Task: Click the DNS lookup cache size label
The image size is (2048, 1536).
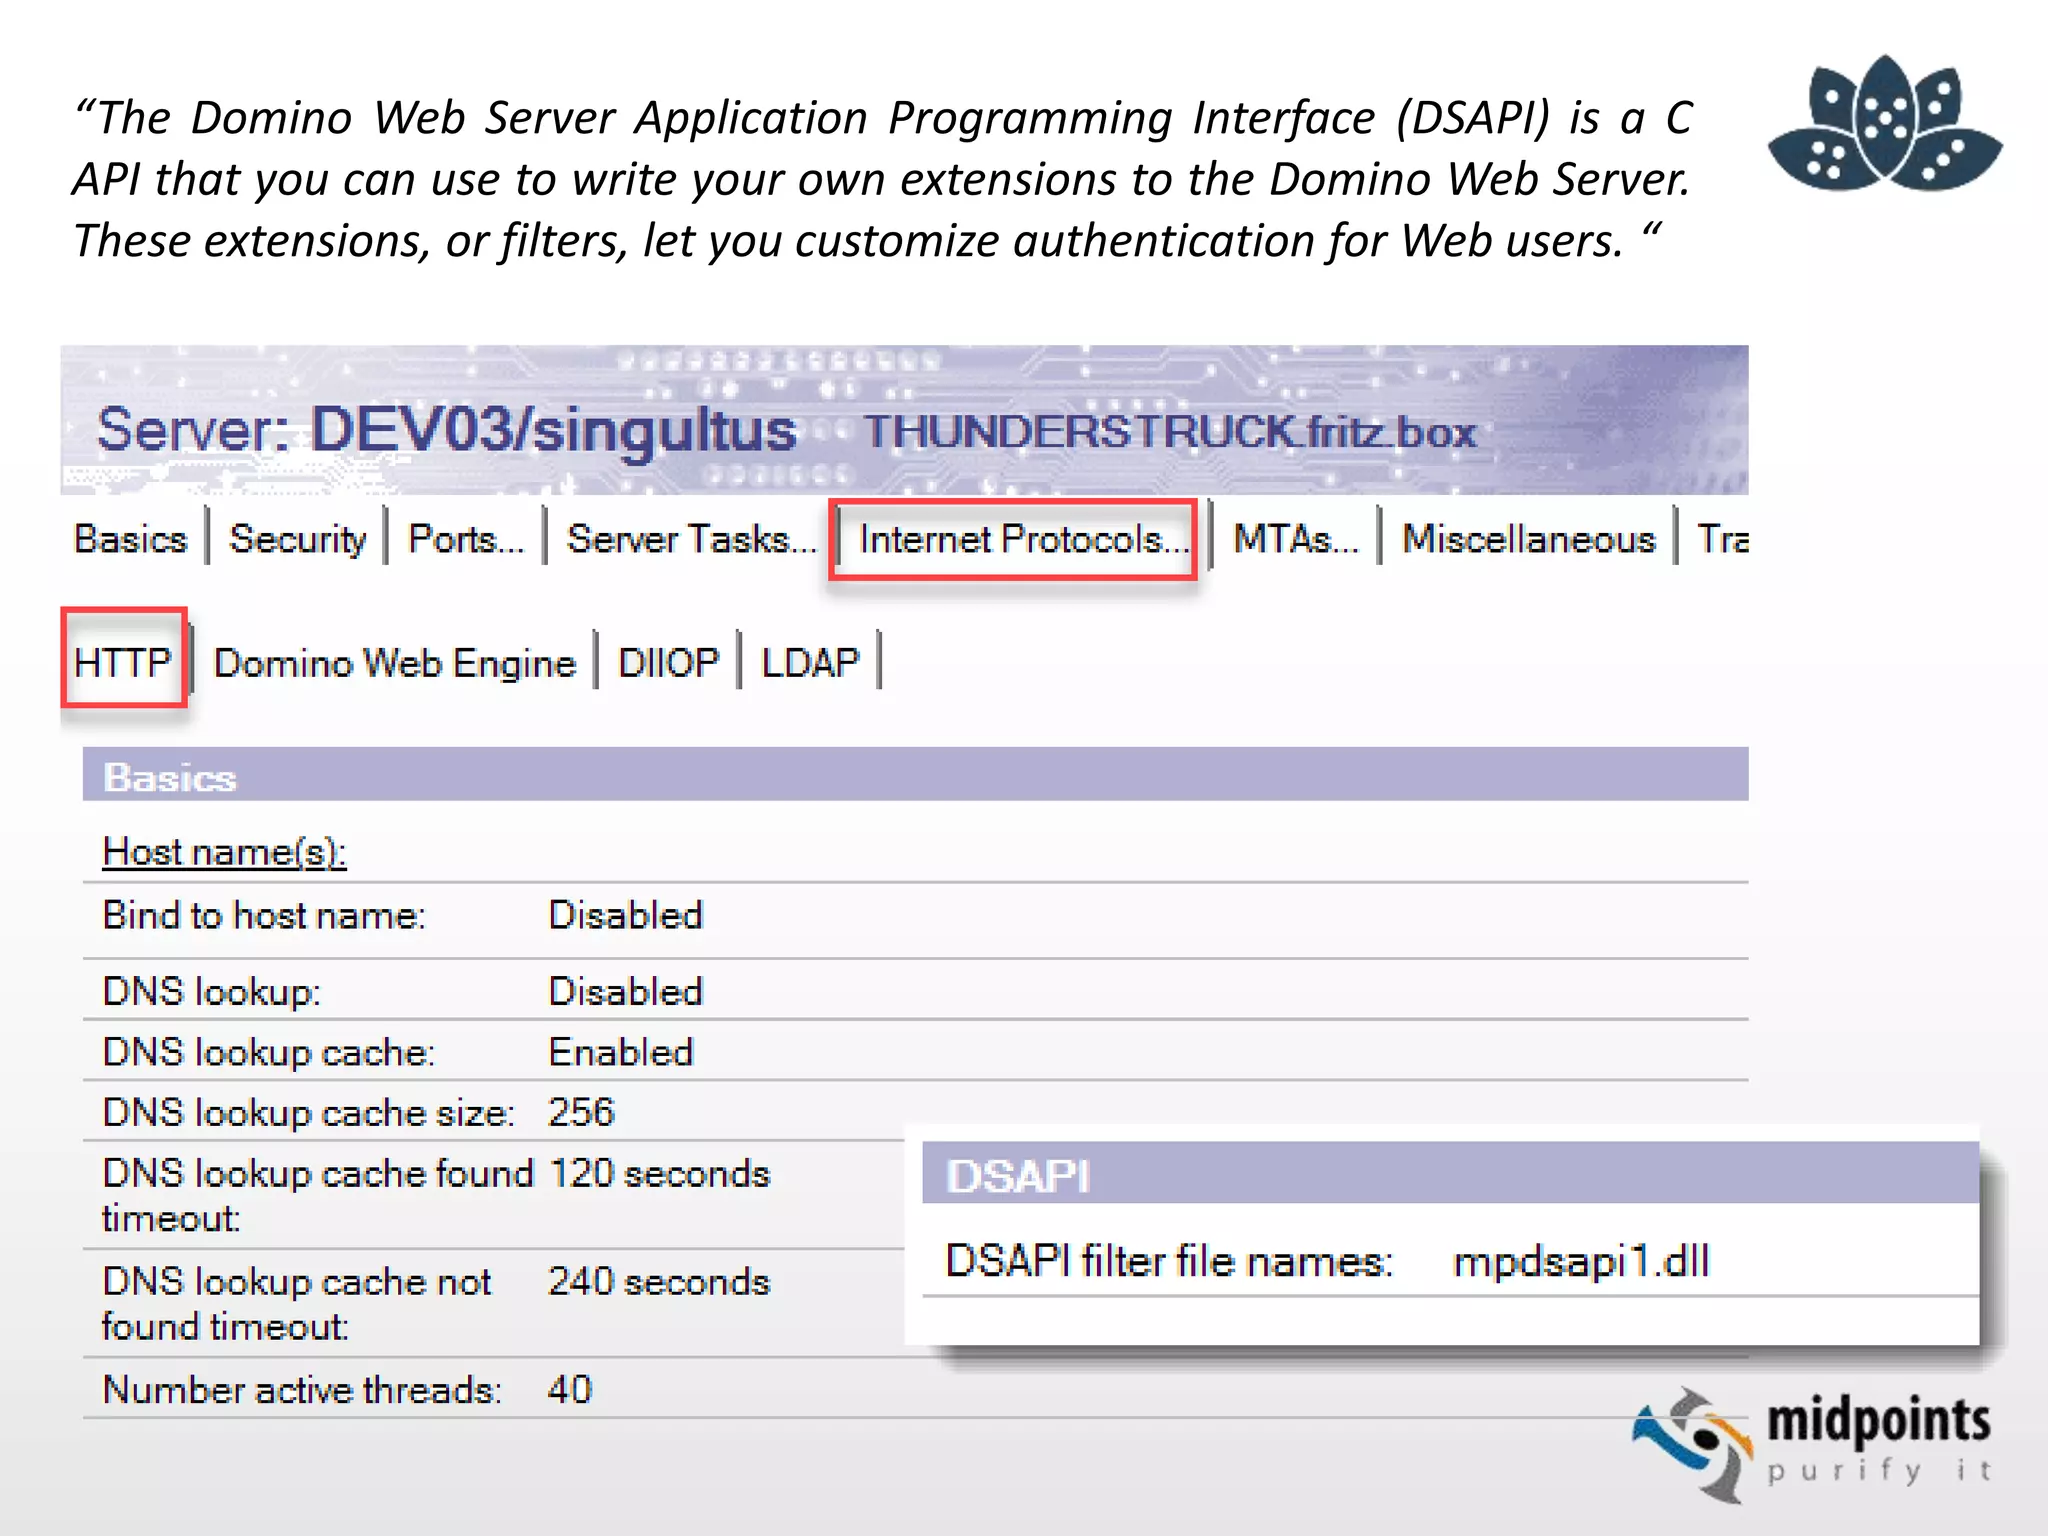Action: click(x=309, y=1112)
